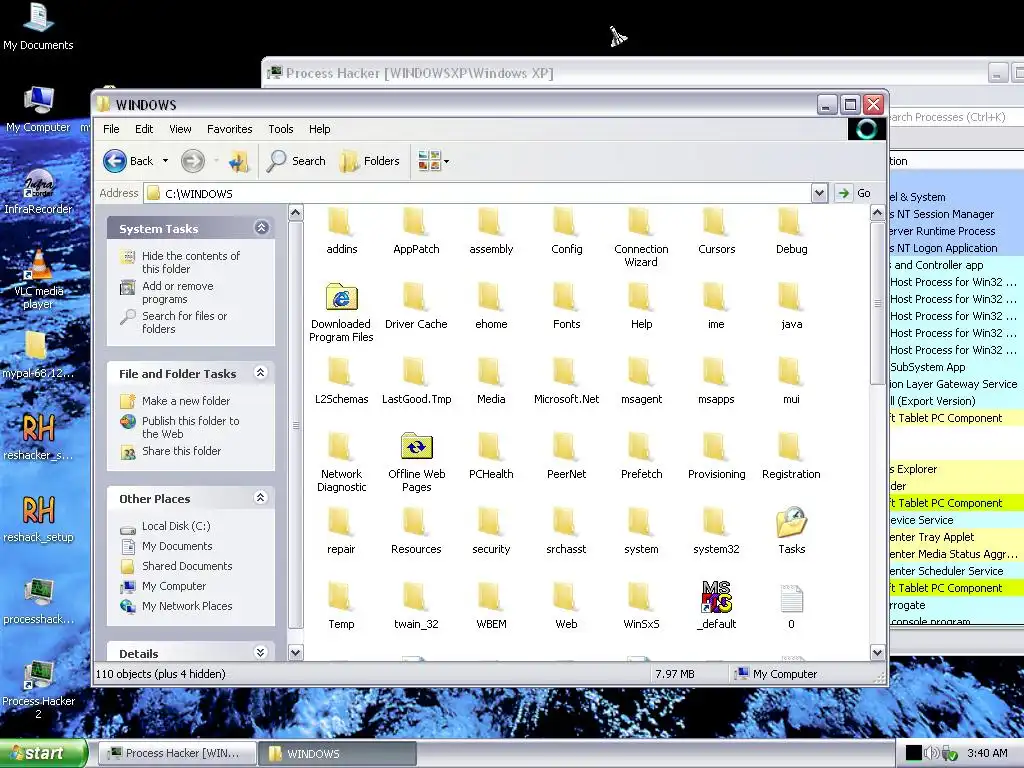Click the file list scroll down arrow
Image resolution: width=1024 pixels, height=768 pixels.
click(x=877, y=652)
